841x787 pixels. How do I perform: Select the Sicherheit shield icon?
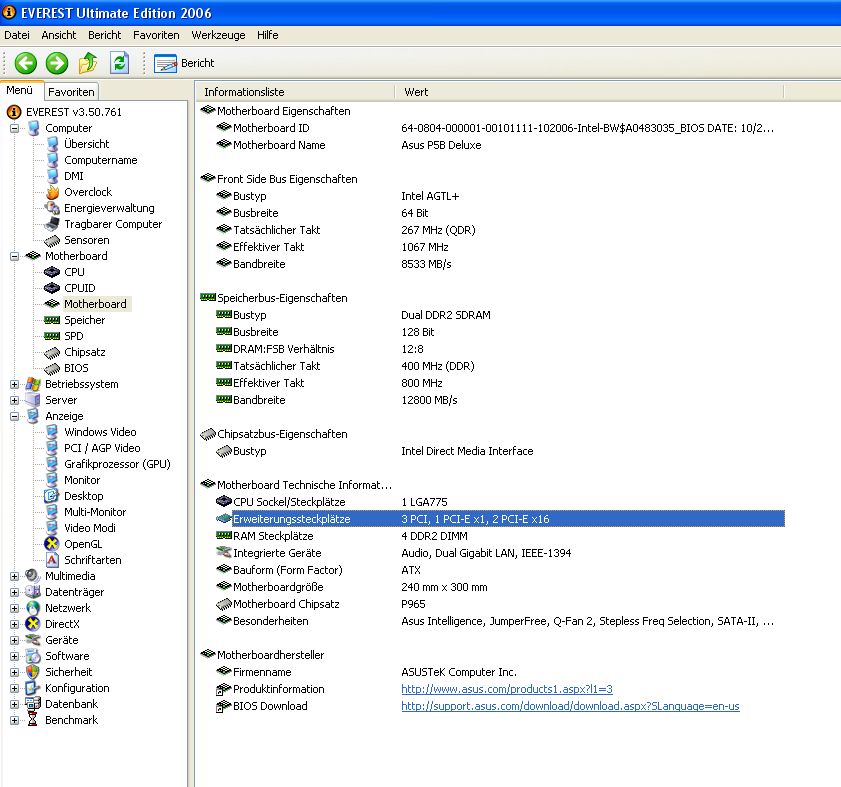click(33, 672)
